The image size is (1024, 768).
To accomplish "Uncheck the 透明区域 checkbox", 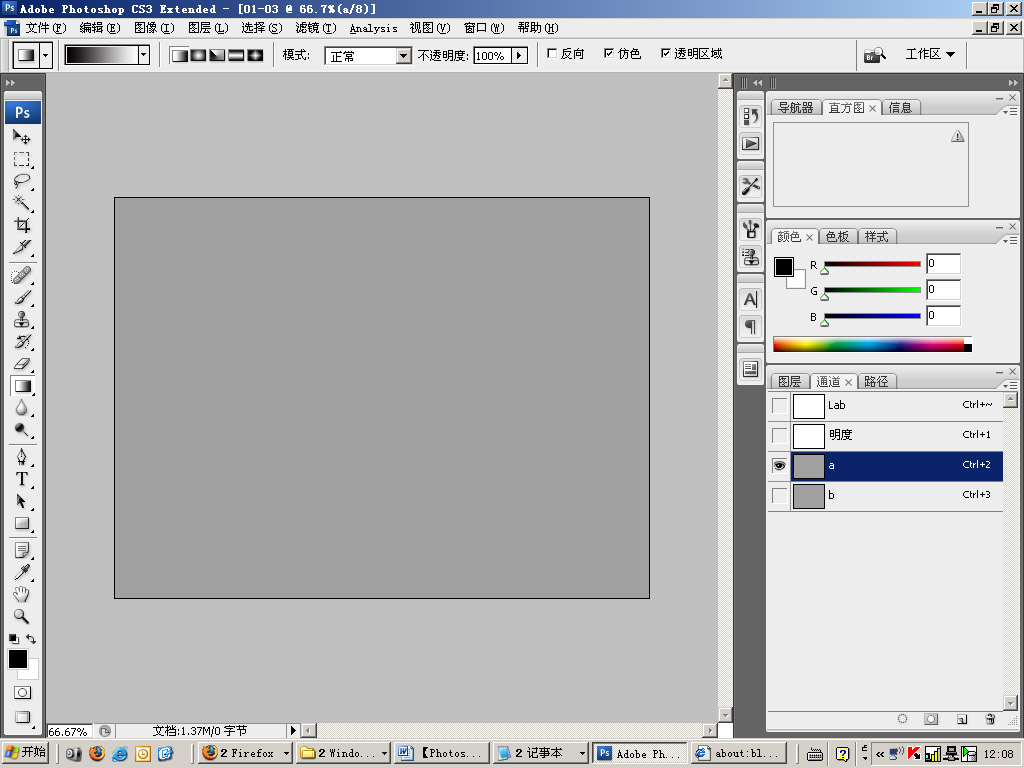I will pos(665,54).
